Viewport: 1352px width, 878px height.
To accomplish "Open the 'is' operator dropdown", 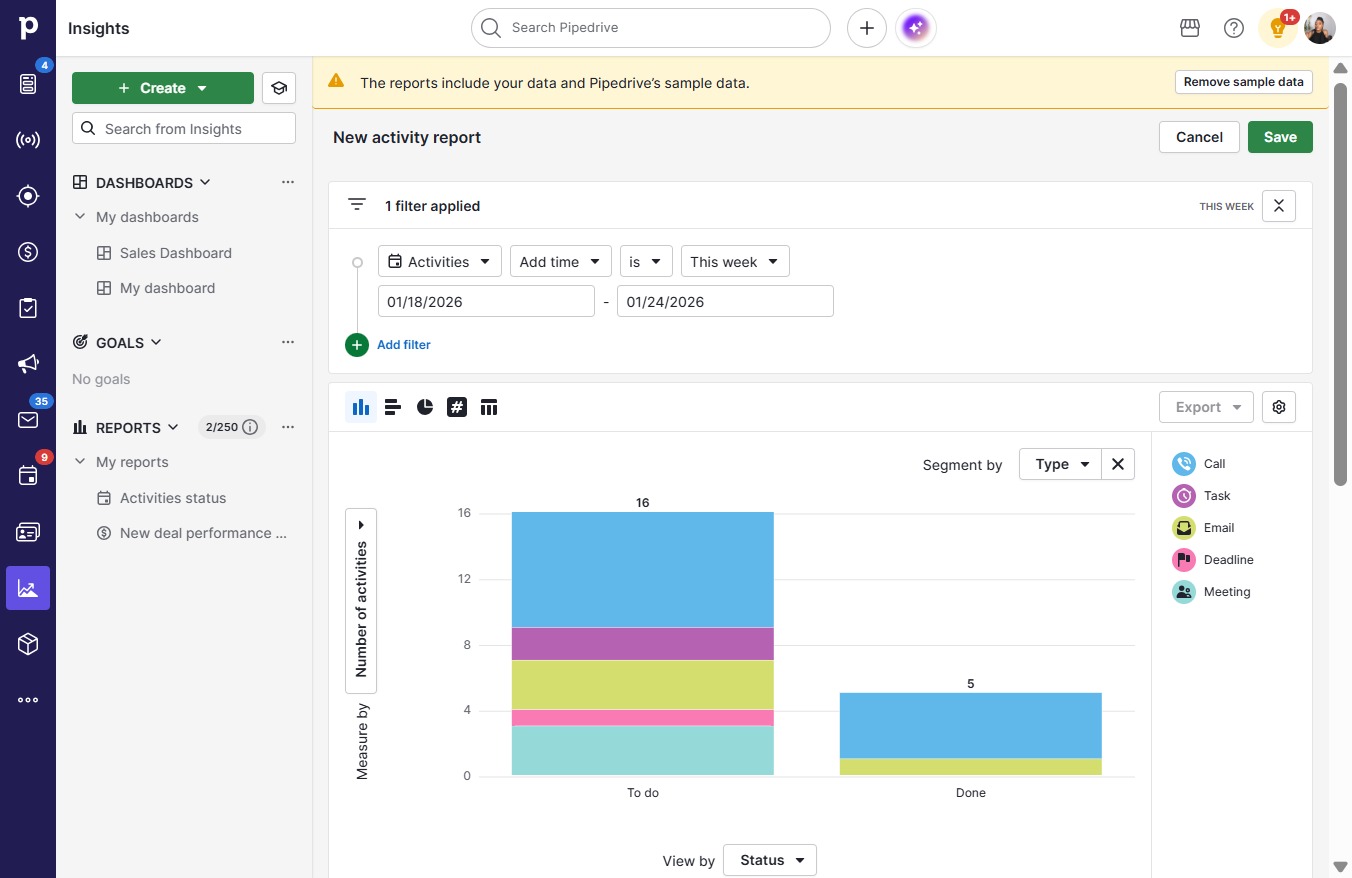I will point(646,261).
